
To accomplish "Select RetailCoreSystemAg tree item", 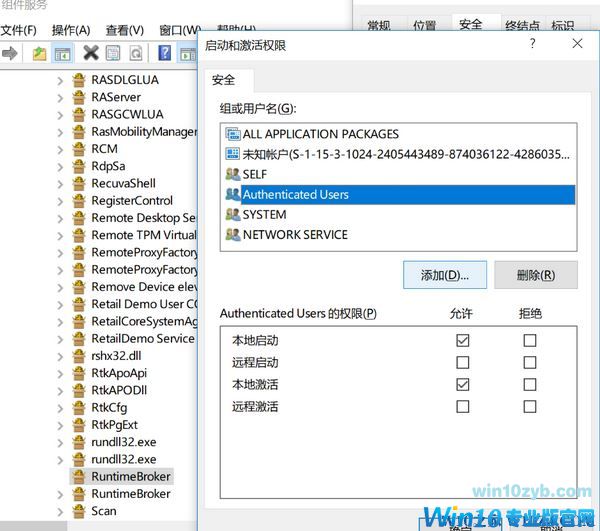I will pos(144,321).
